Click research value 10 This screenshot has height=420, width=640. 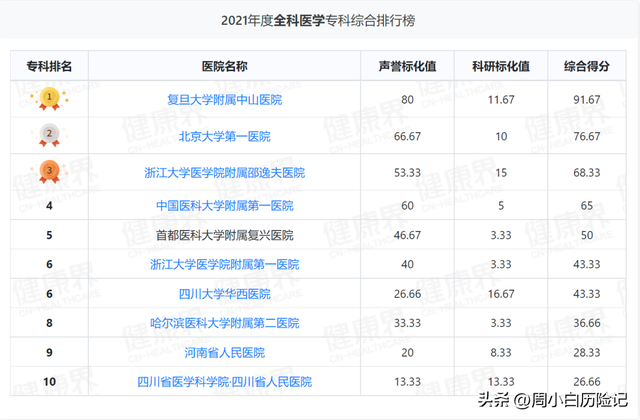pos(501,136)
